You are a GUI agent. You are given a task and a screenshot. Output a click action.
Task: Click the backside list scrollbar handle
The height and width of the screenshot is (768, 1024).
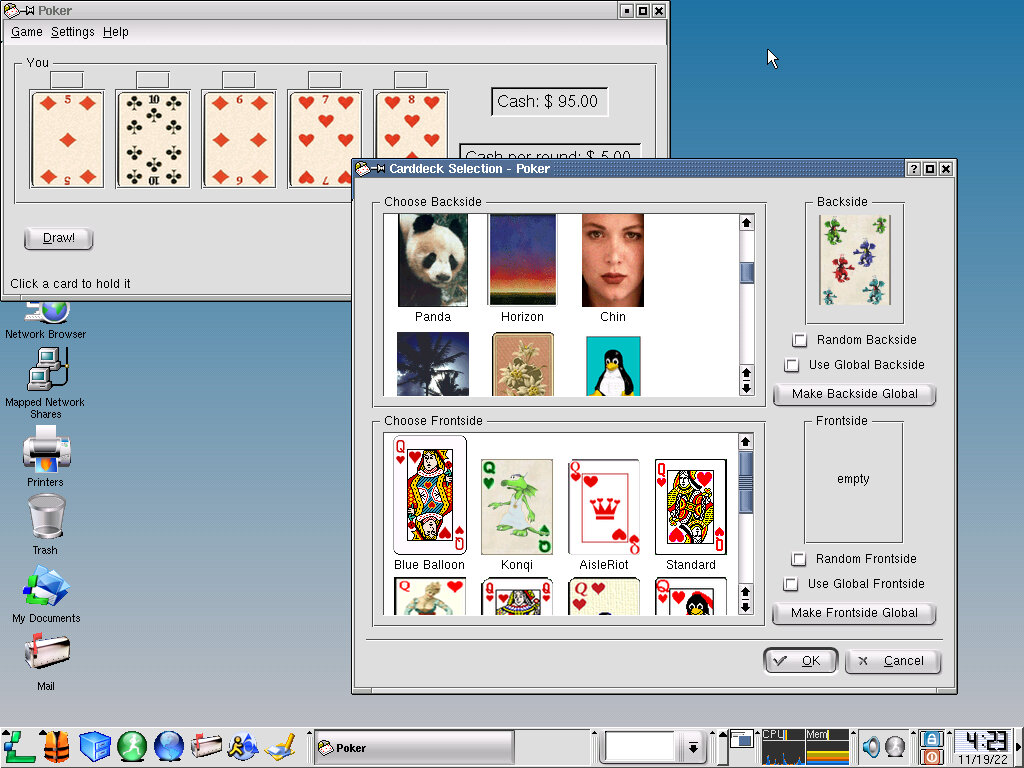[746, 272]
